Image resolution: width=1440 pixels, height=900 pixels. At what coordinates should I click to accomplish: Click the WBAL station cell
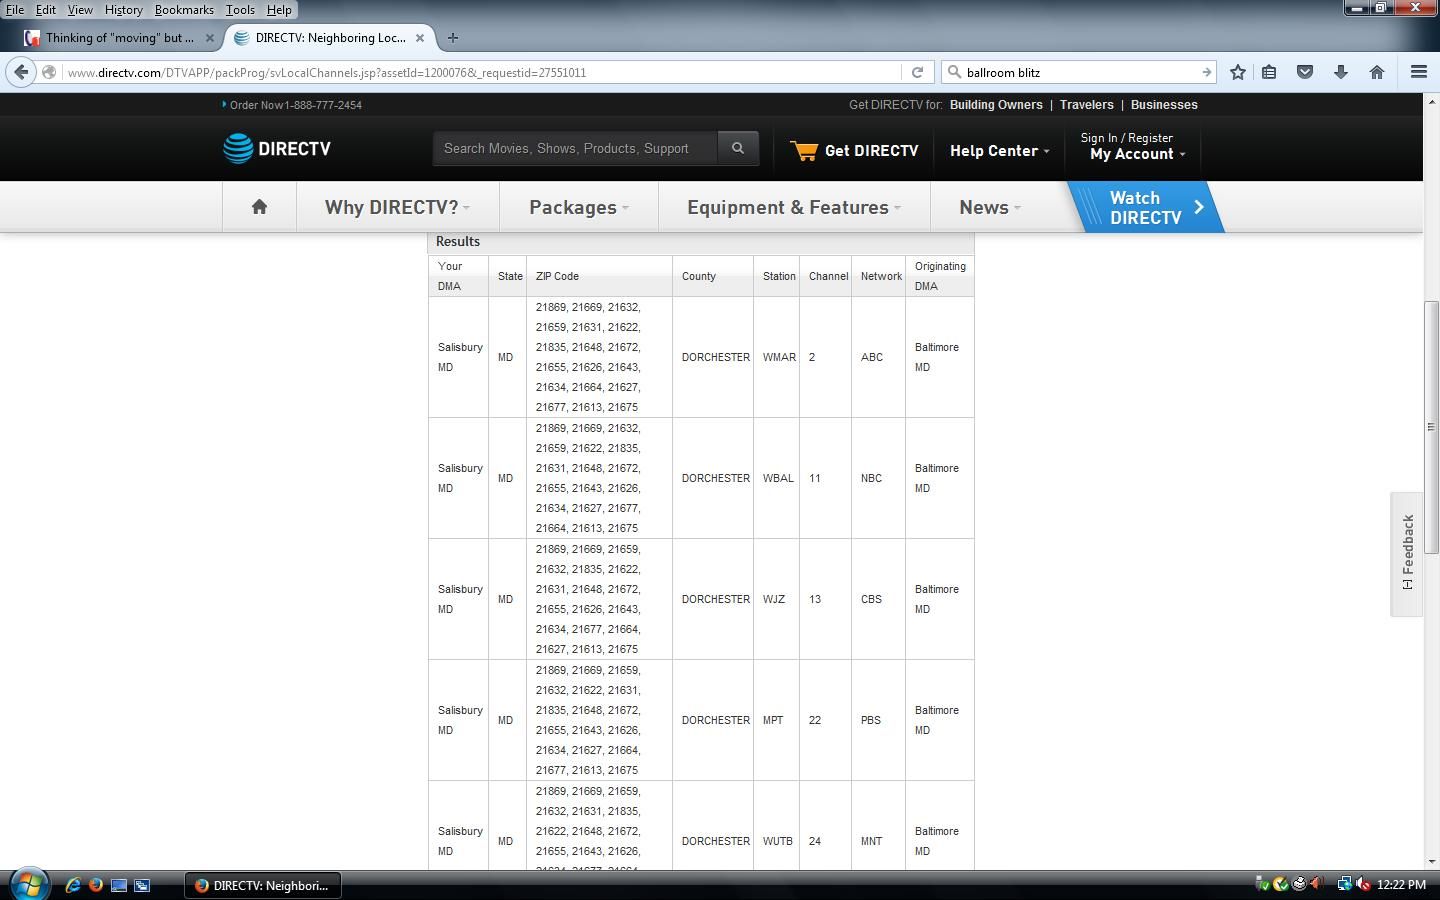(778, 478)
